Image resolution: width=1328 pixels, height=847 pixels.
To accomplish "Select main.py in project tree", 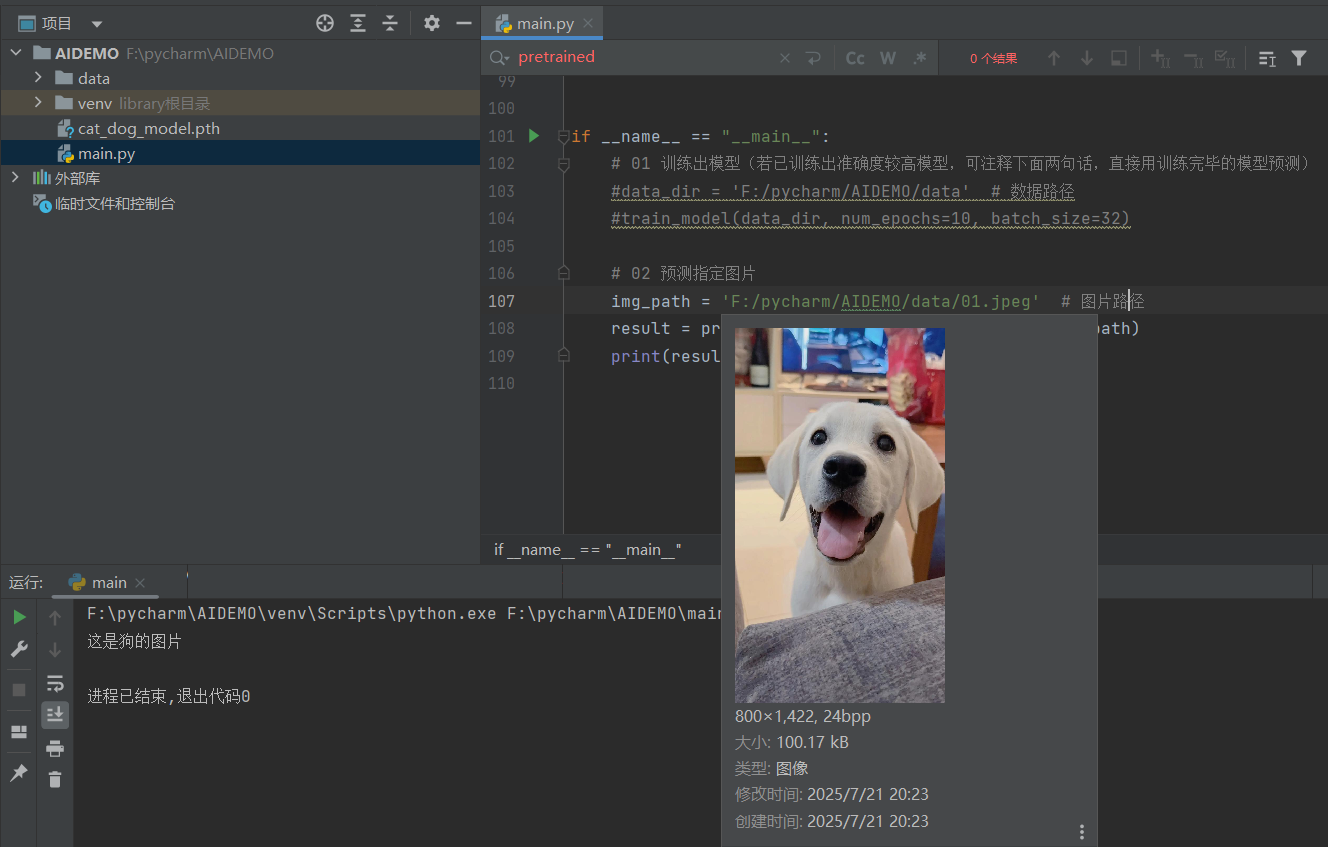I will click(x=106, y=153).
